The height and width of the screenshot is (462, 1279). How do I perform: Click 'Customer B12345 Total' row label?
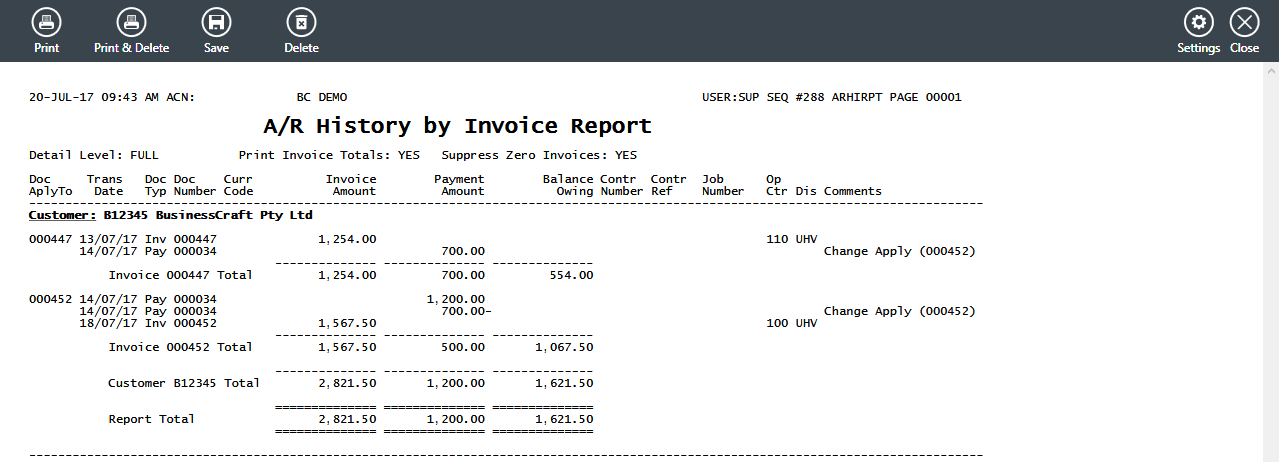click(184, 383)
